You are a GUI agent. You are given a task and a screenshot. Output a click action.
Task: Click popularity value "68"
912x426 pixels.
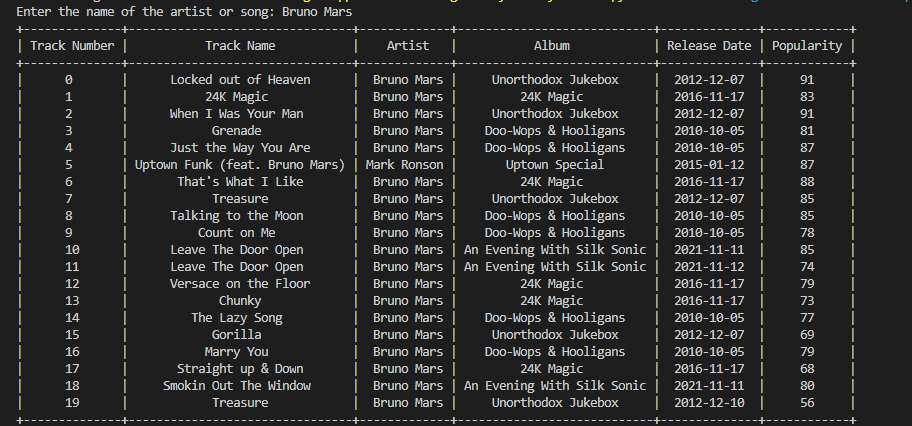[x=807, y=368]
